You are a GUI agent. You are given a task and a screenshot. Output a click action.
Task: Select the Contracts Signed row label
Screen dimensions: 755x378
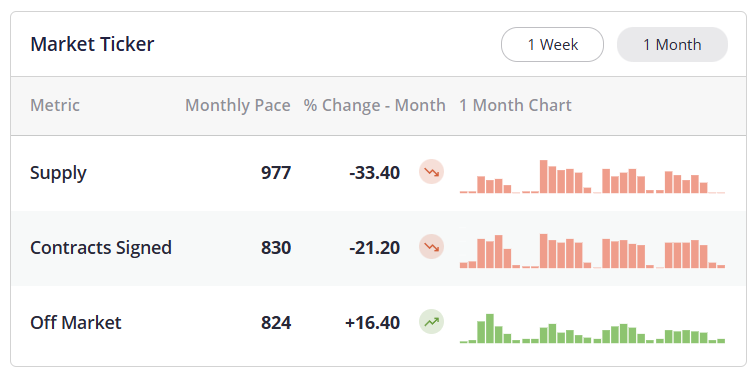(101, 248)
